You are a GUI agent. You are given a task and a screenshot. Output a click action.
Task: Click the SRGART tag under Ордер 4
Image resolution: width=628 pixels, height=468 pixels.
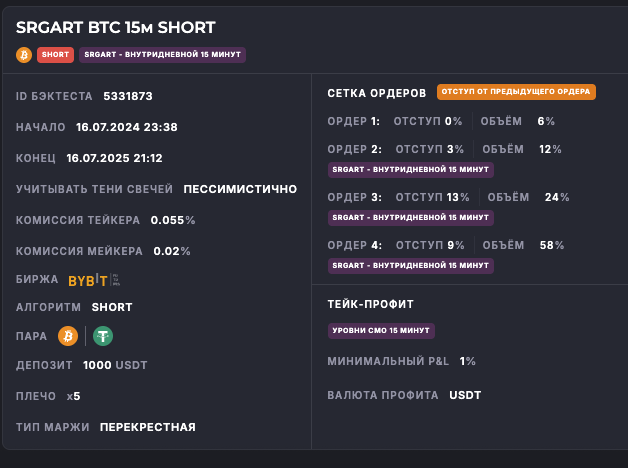tap(410, 265)
